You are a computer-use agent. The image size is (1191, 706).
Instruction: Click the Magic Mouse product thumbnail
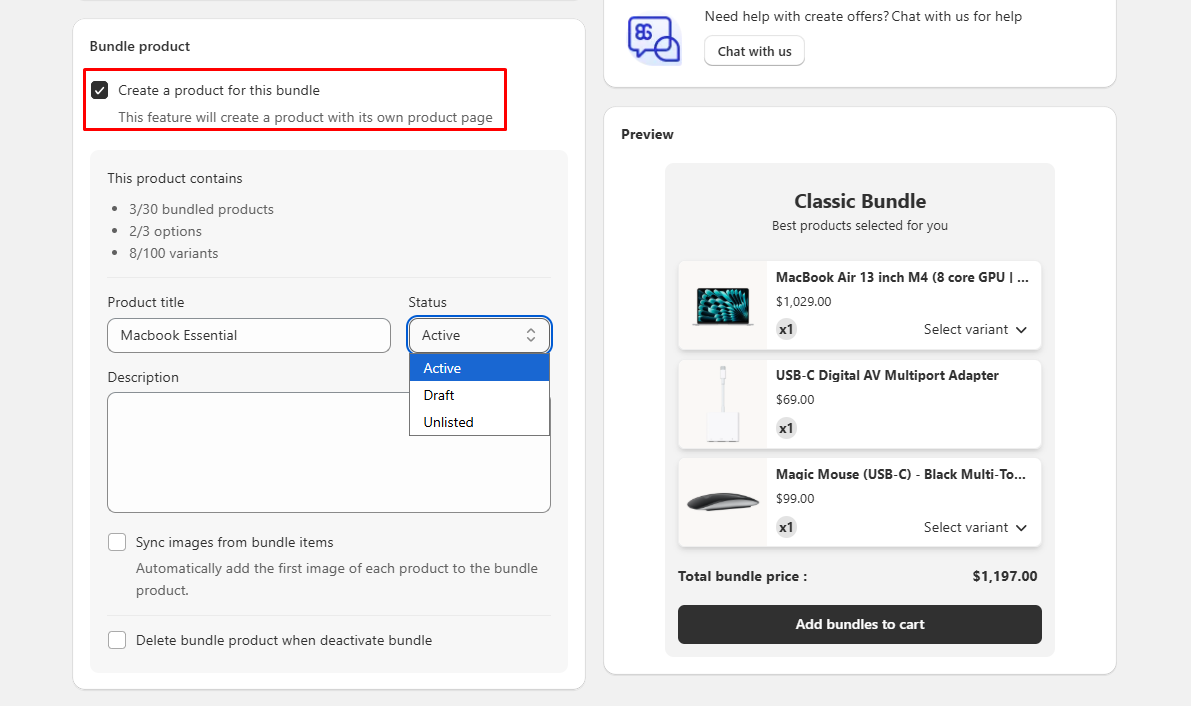[722, 502]
